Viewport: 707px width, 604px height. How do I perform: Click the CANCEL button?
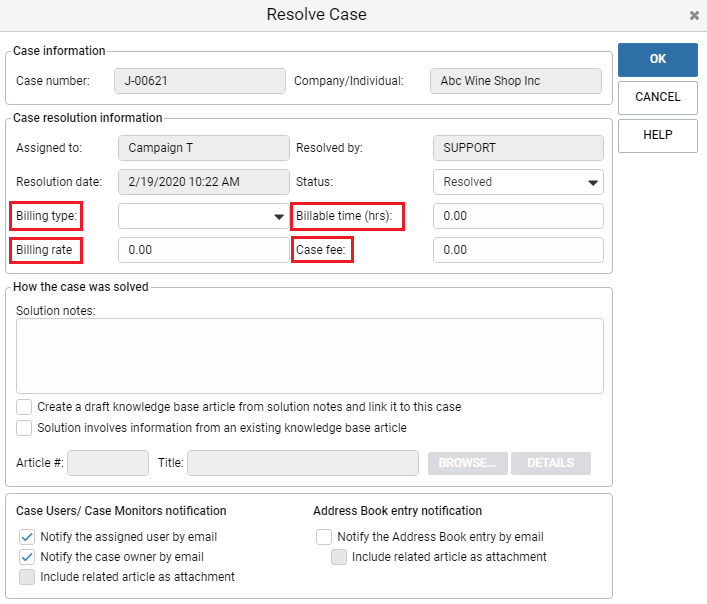[657, 97]
